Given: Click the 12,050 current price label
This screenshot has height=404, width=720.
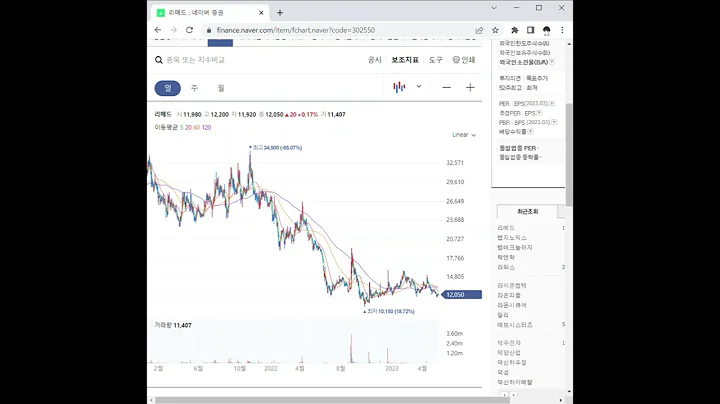Looking at the screenshot, I should [461, 295].
